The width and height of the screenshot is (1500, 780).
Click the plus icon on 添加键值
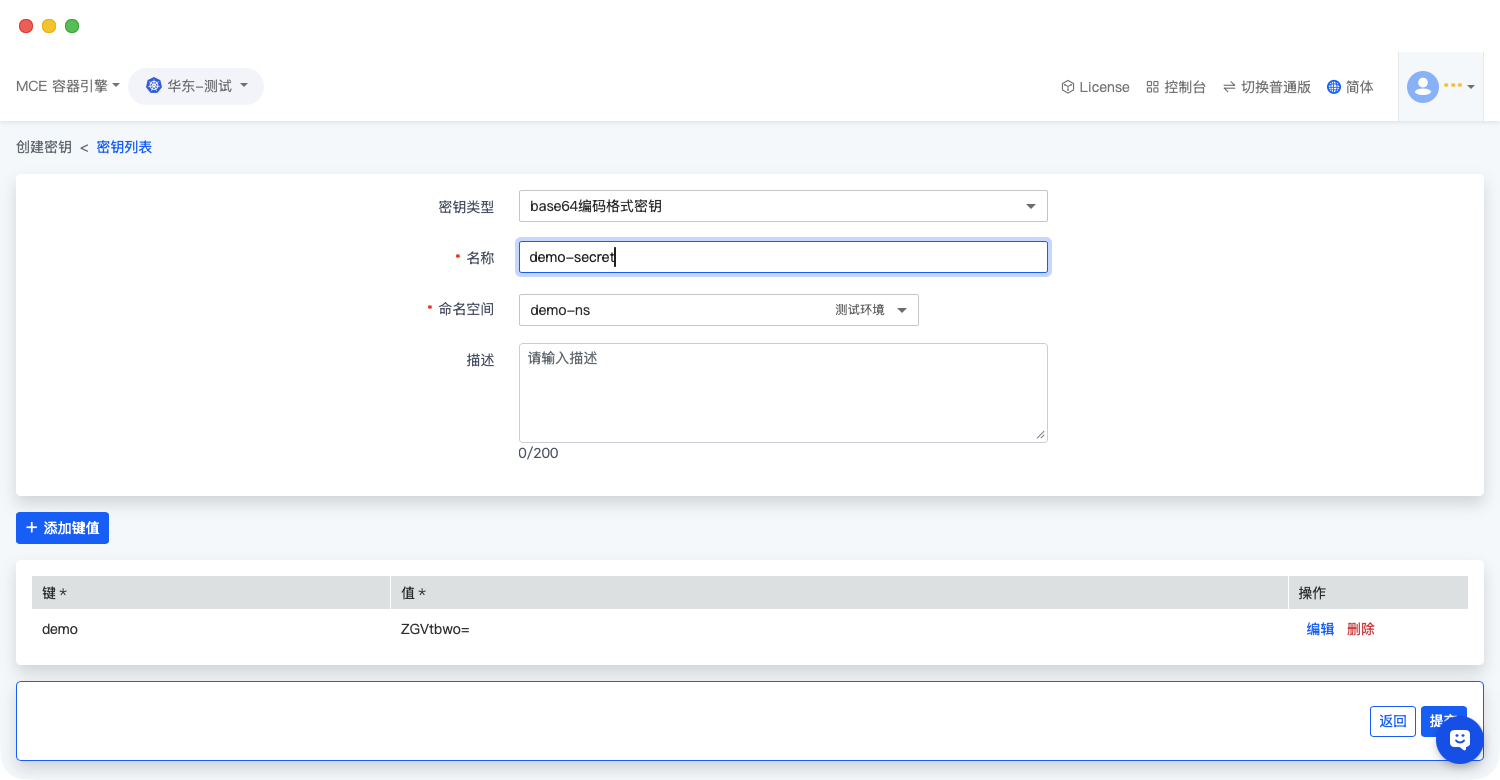click(x=32, y=527)
